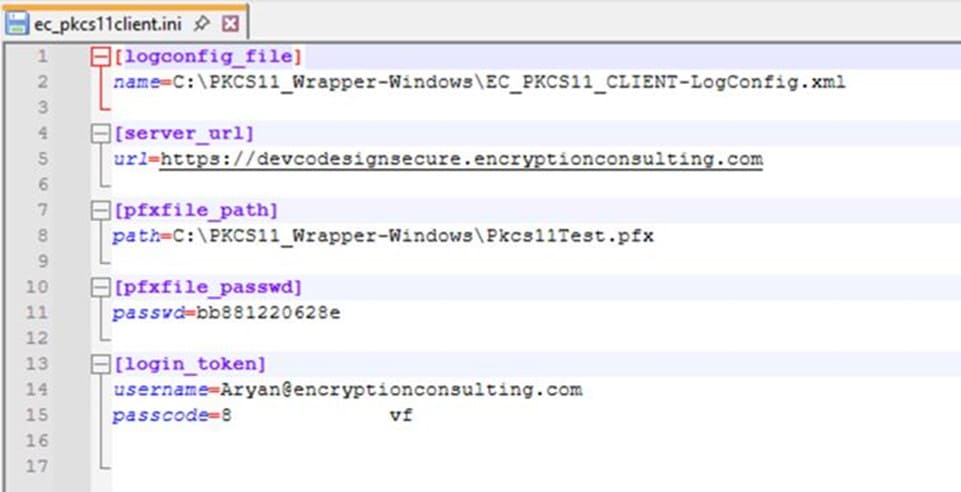Click the EC_PKCS11_CLIENT-LogConfig.xml path text

[662, 82]
